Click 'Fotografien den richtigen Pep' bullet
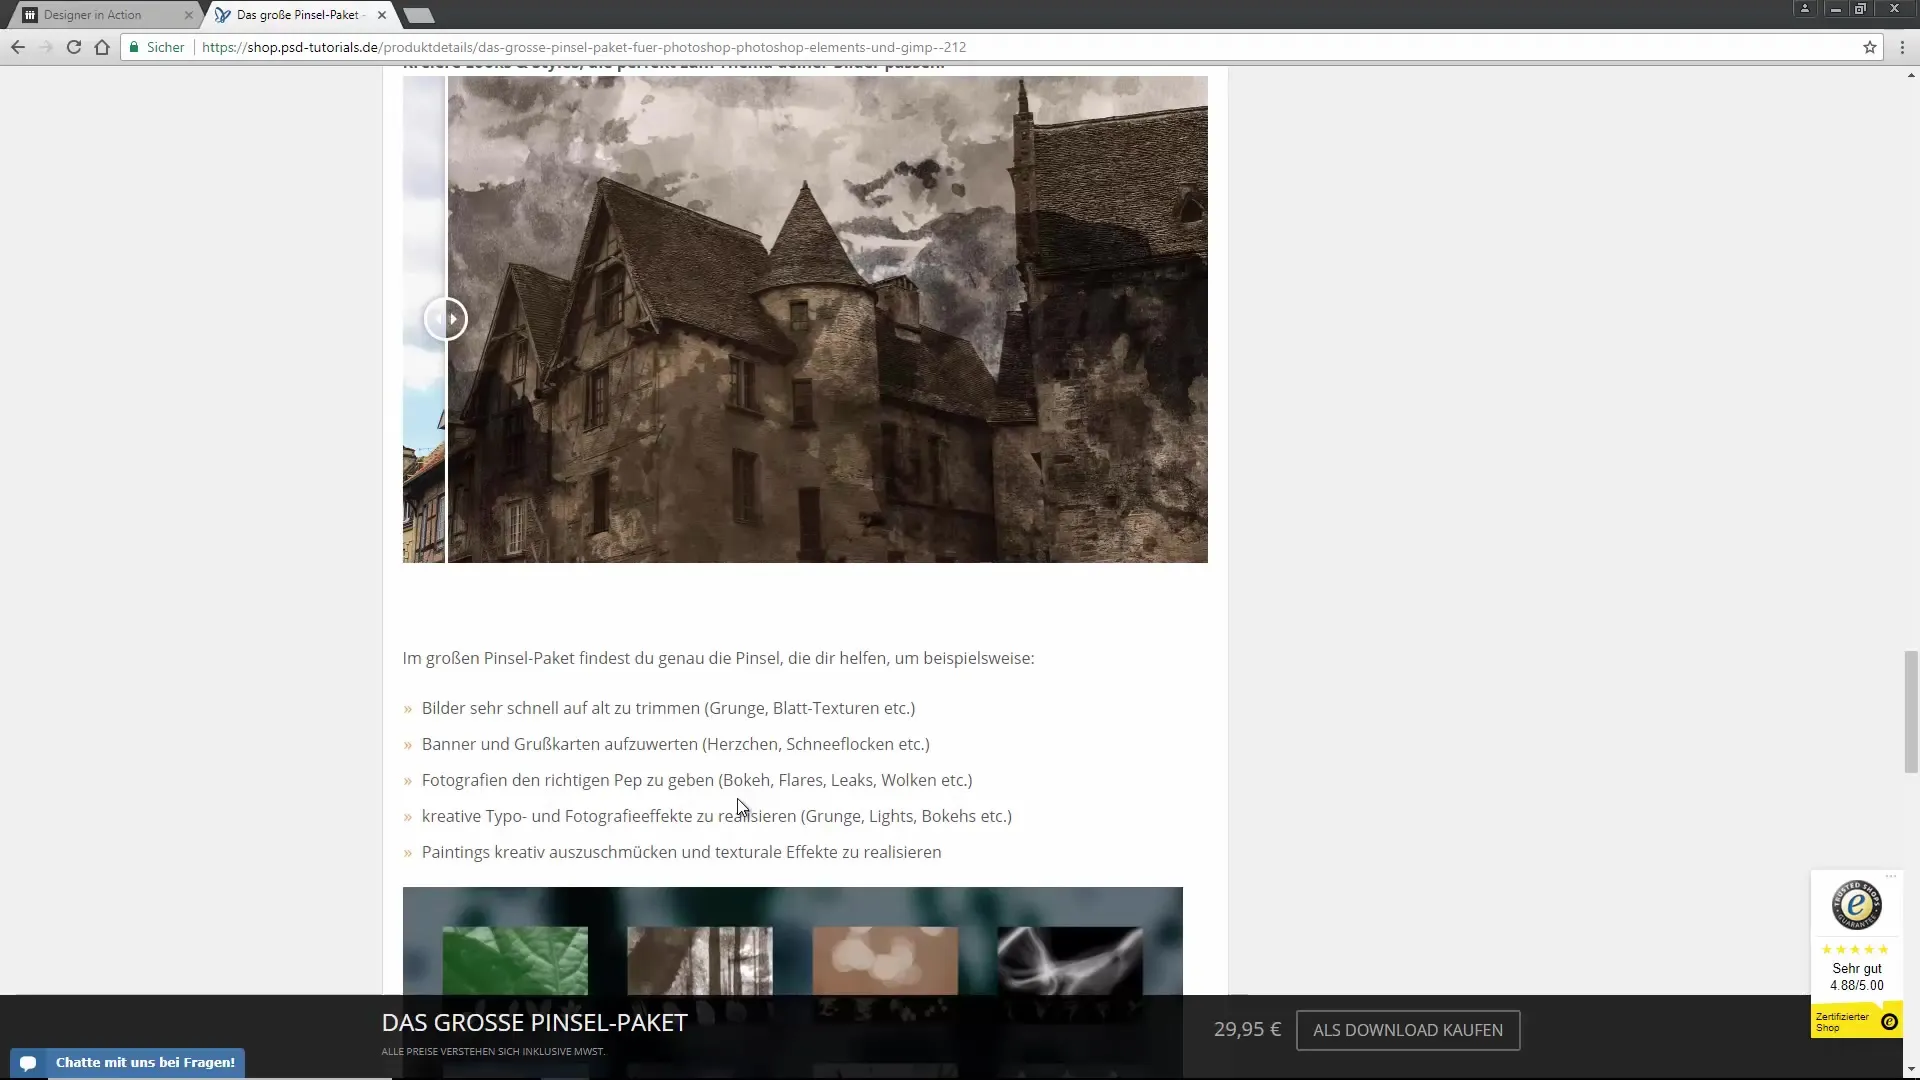 click(x=697, y=780)
